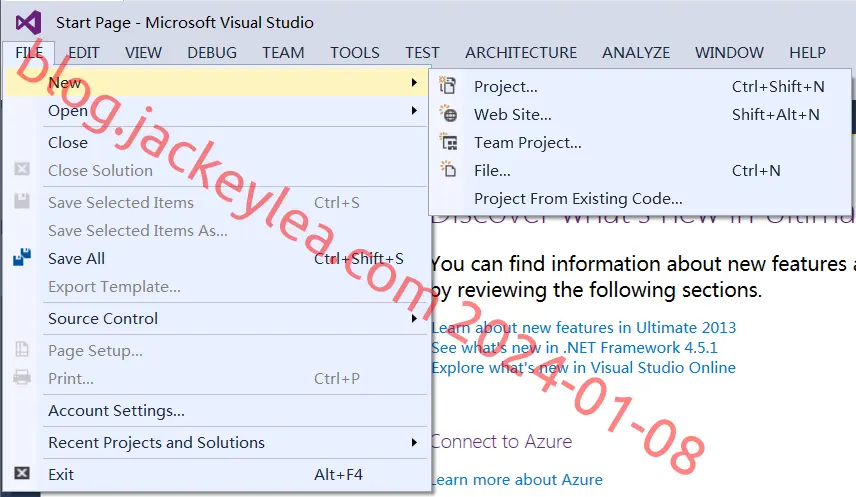Click the Save Selected Items floppy icon
The image size is (856, 497).
pos(22,201)
